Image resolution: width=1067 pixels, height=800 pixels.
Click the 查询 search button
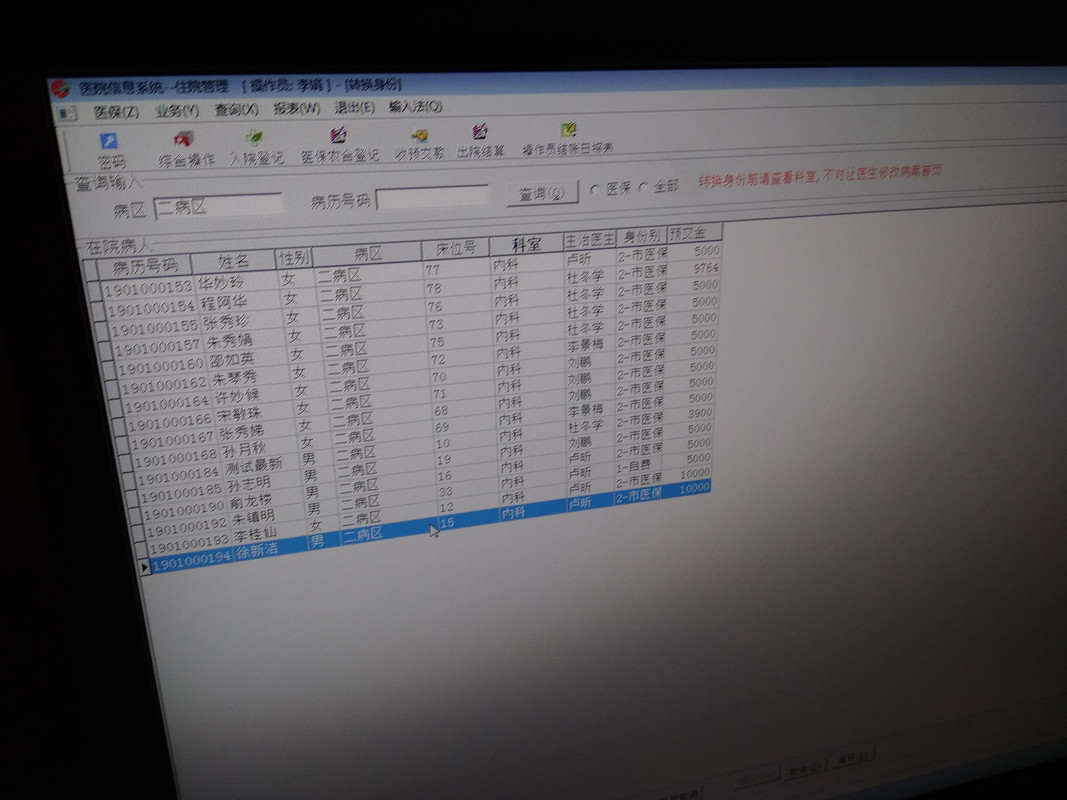pos(542,193)
